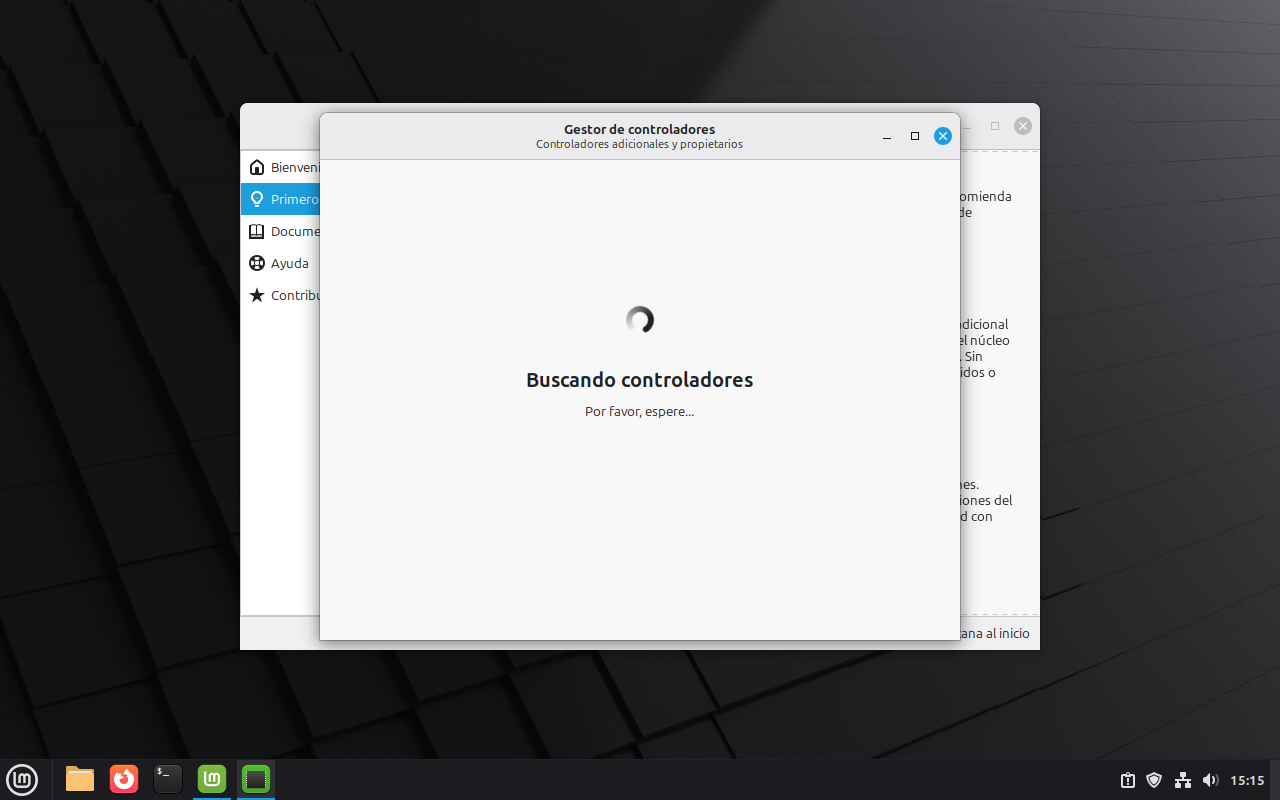Launch the Files folder from taskbar
Viewport: 1280px width, 800px height.
pos(80,778)
